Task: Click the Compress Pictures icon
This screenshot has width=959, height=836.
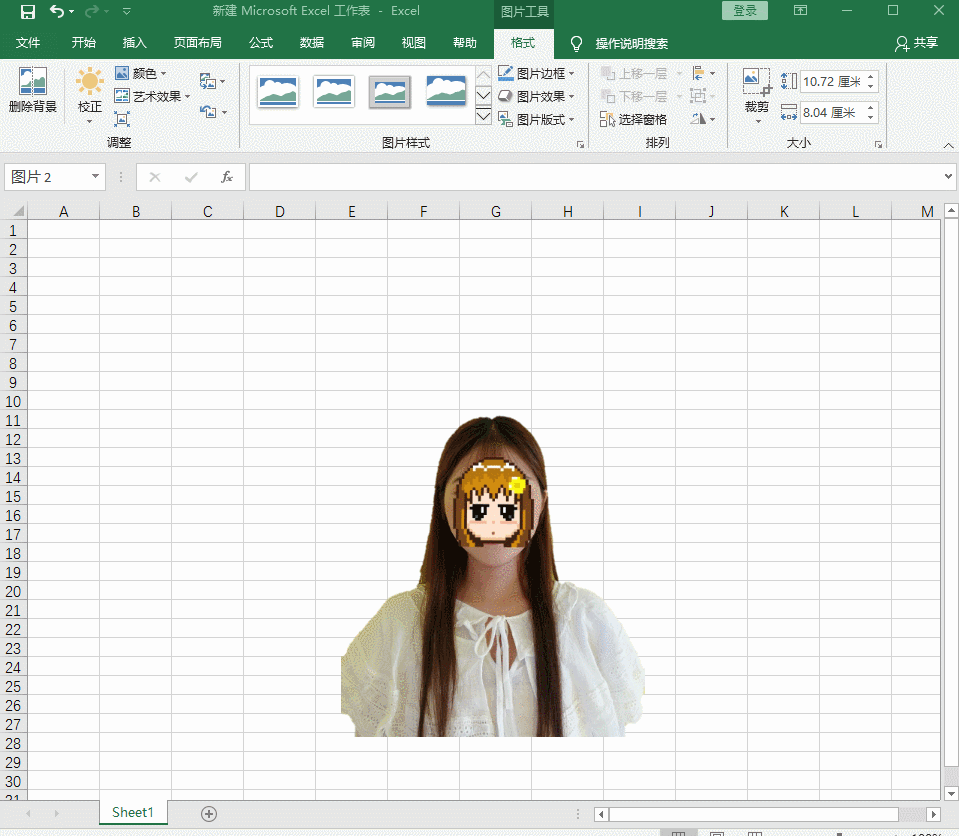Action: pyautogui.click(x=122, y=119)
